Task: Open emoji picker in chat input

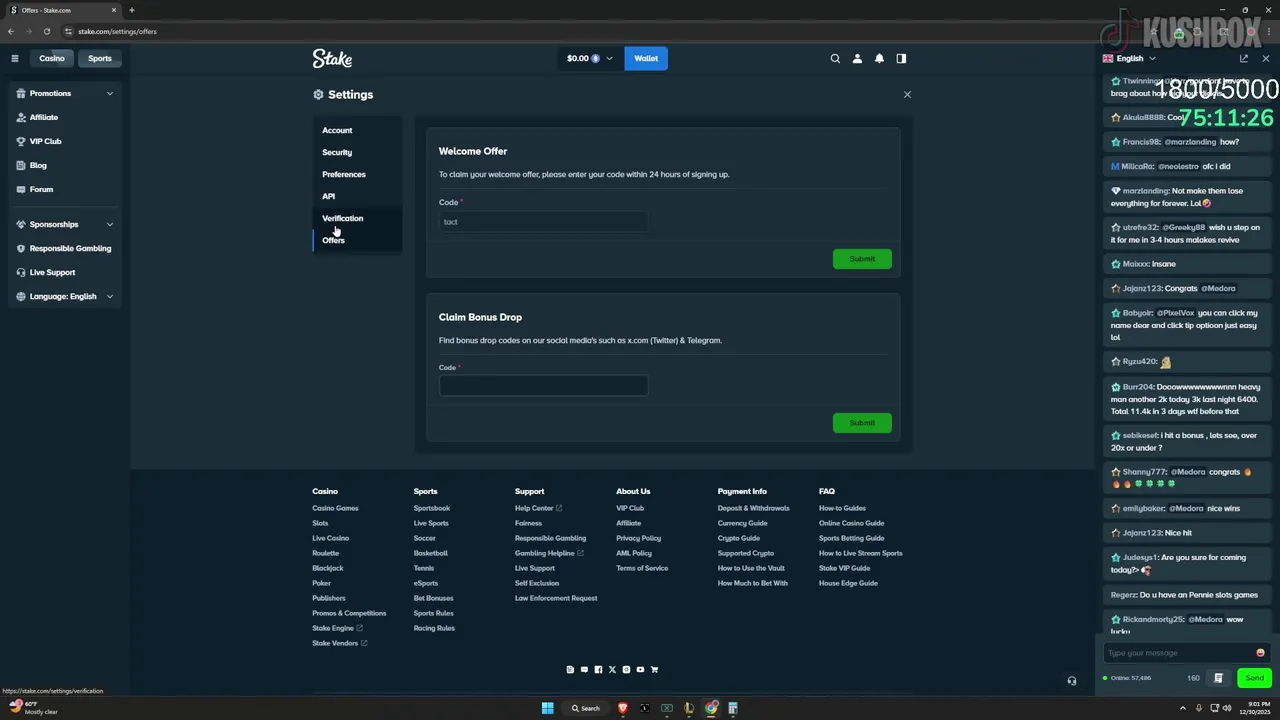Action: point(1260,653)
